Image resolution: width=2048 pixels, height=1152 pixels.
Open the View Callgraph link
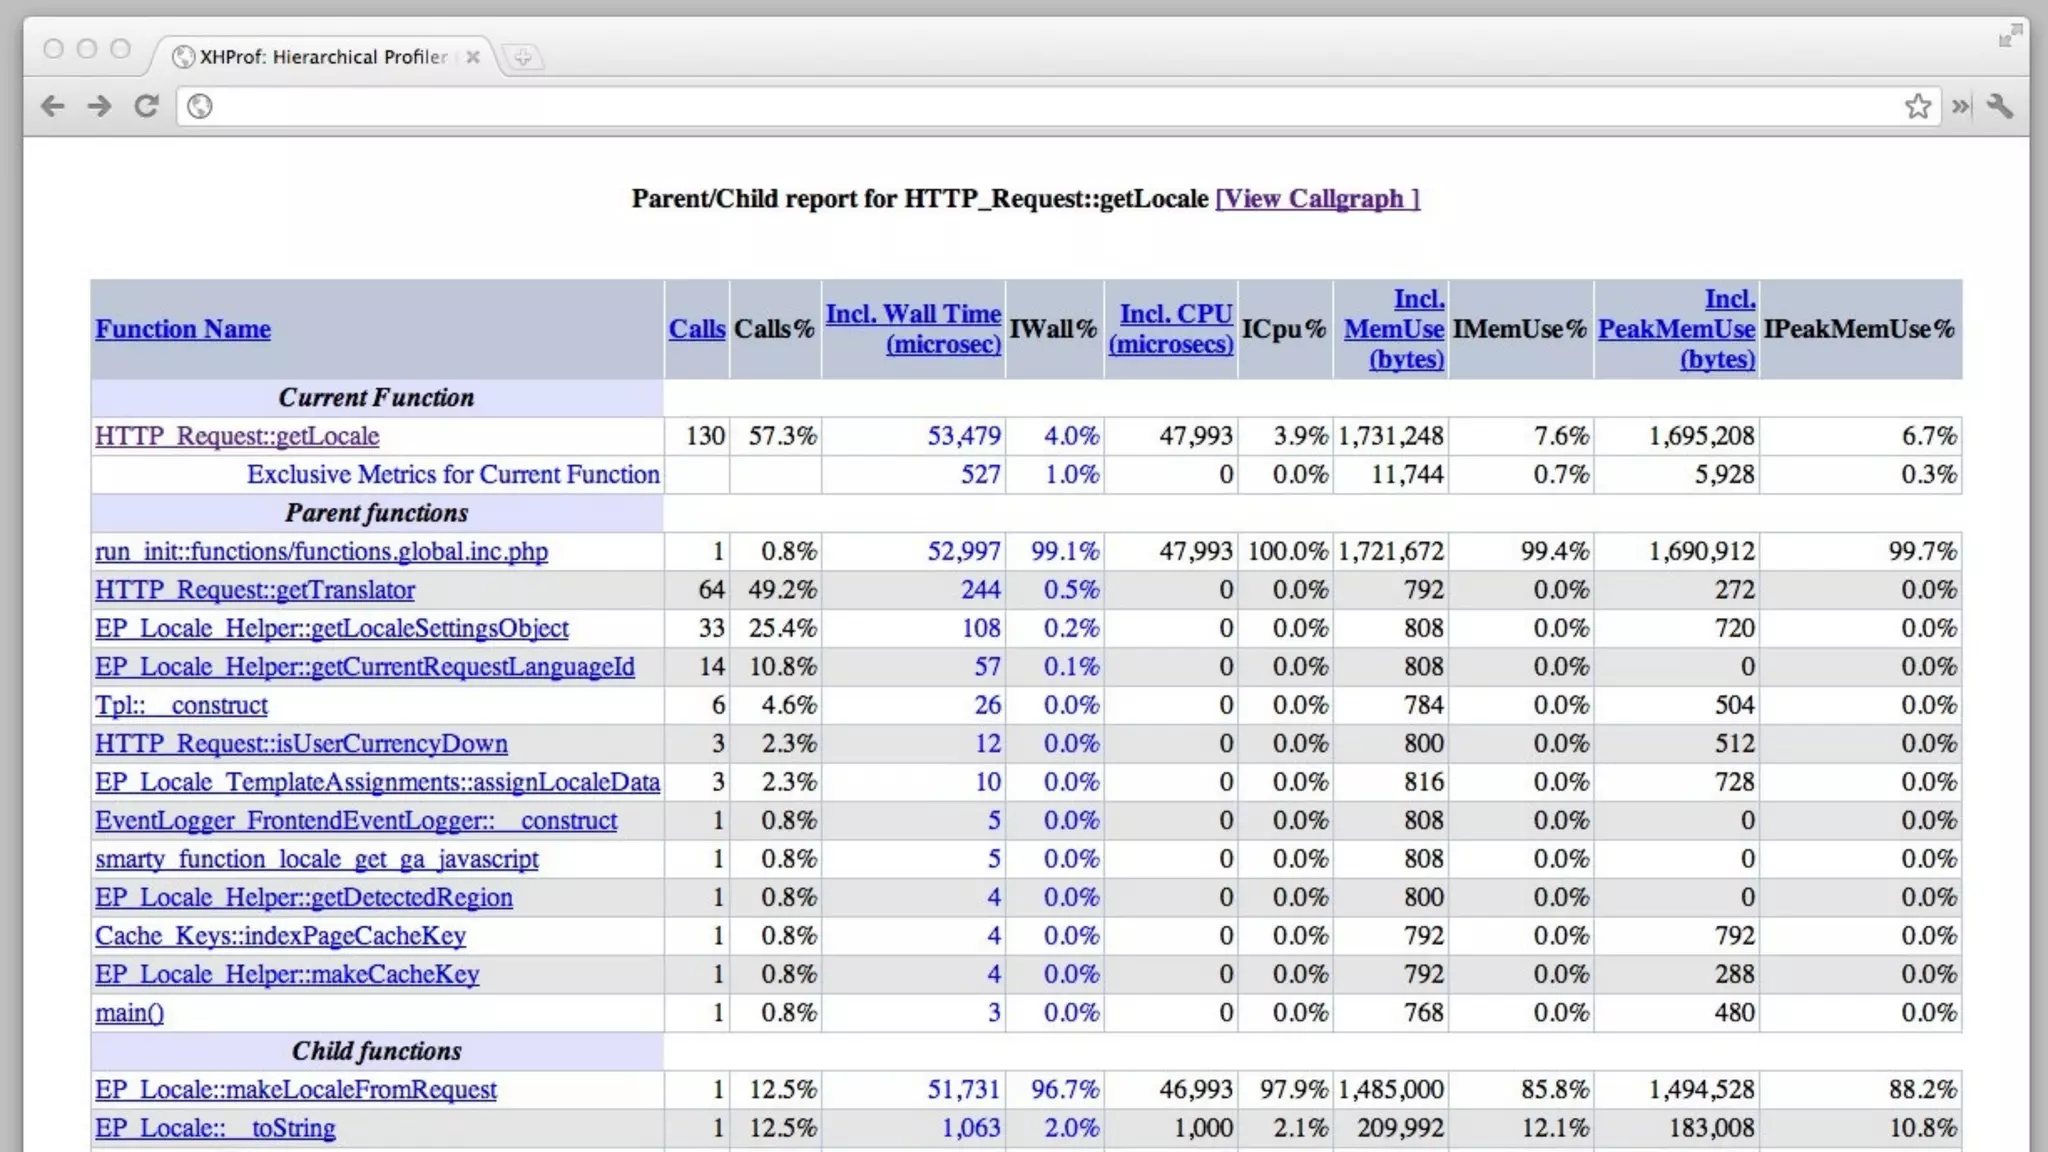point(1317,199)
